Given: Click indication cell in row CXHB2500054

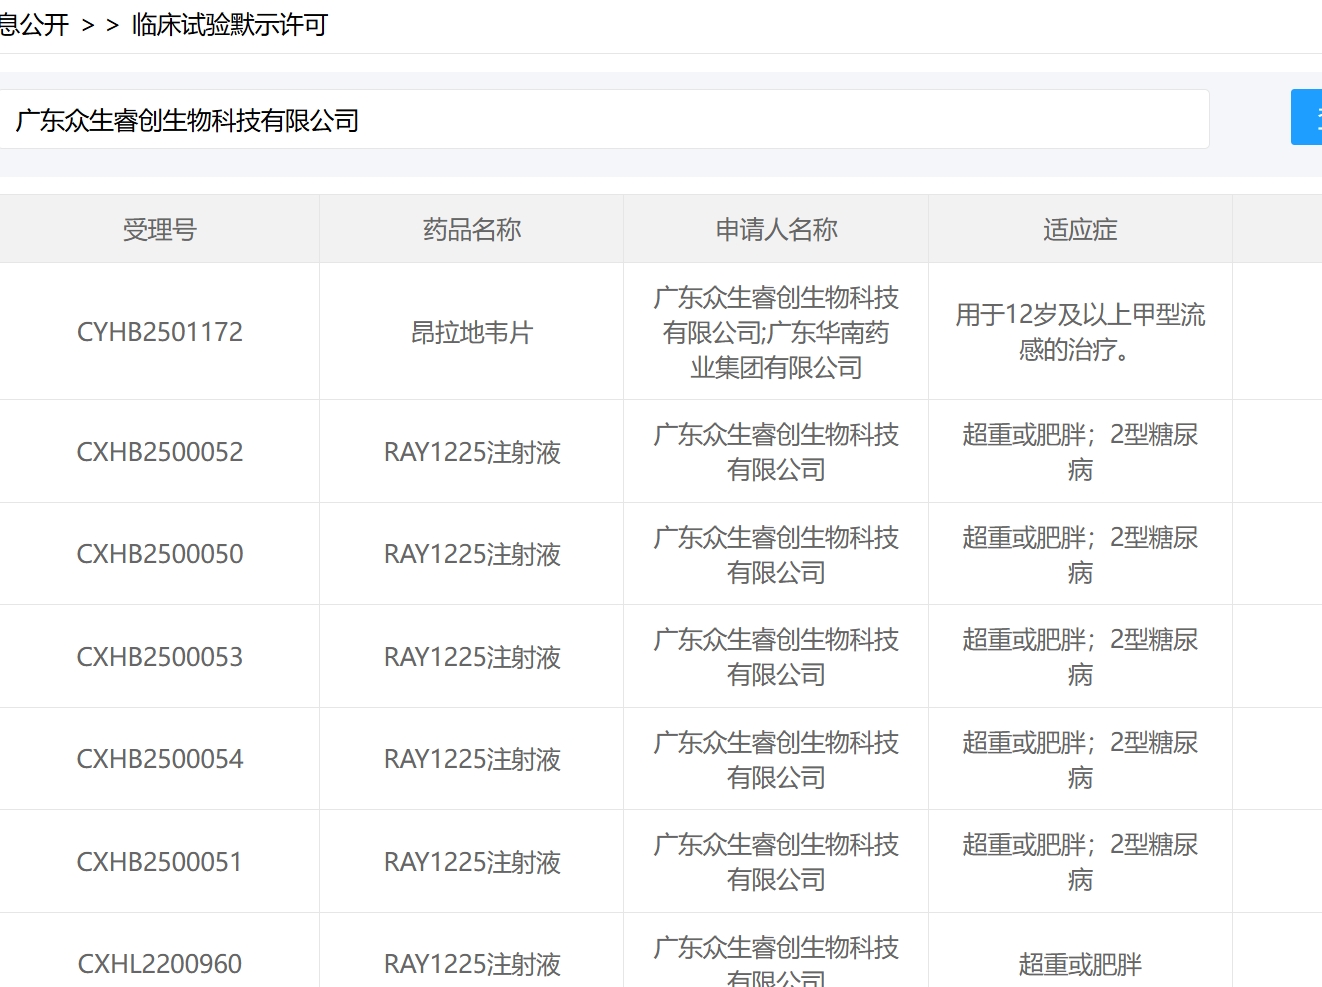Looking at the screenshot, I should 1080,759.
